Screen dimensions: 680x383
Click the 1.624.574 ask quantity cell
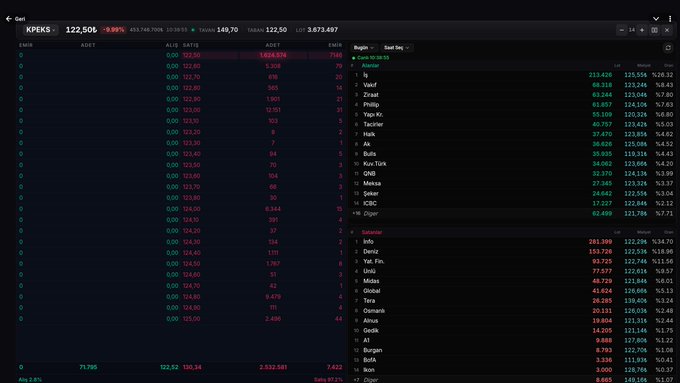tap(273, 55)
